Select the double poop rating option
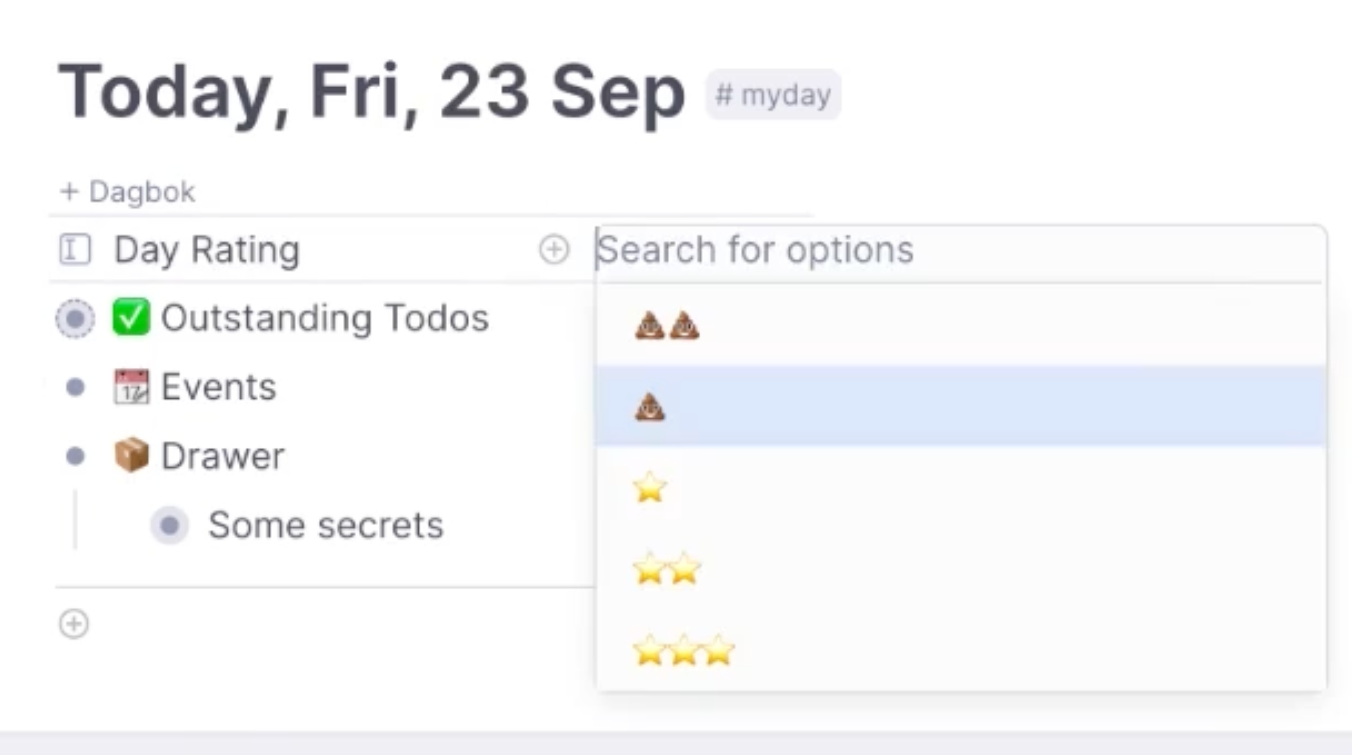Screen dimensions: 1352x755 pyautogui.click(x=961, y=325)
